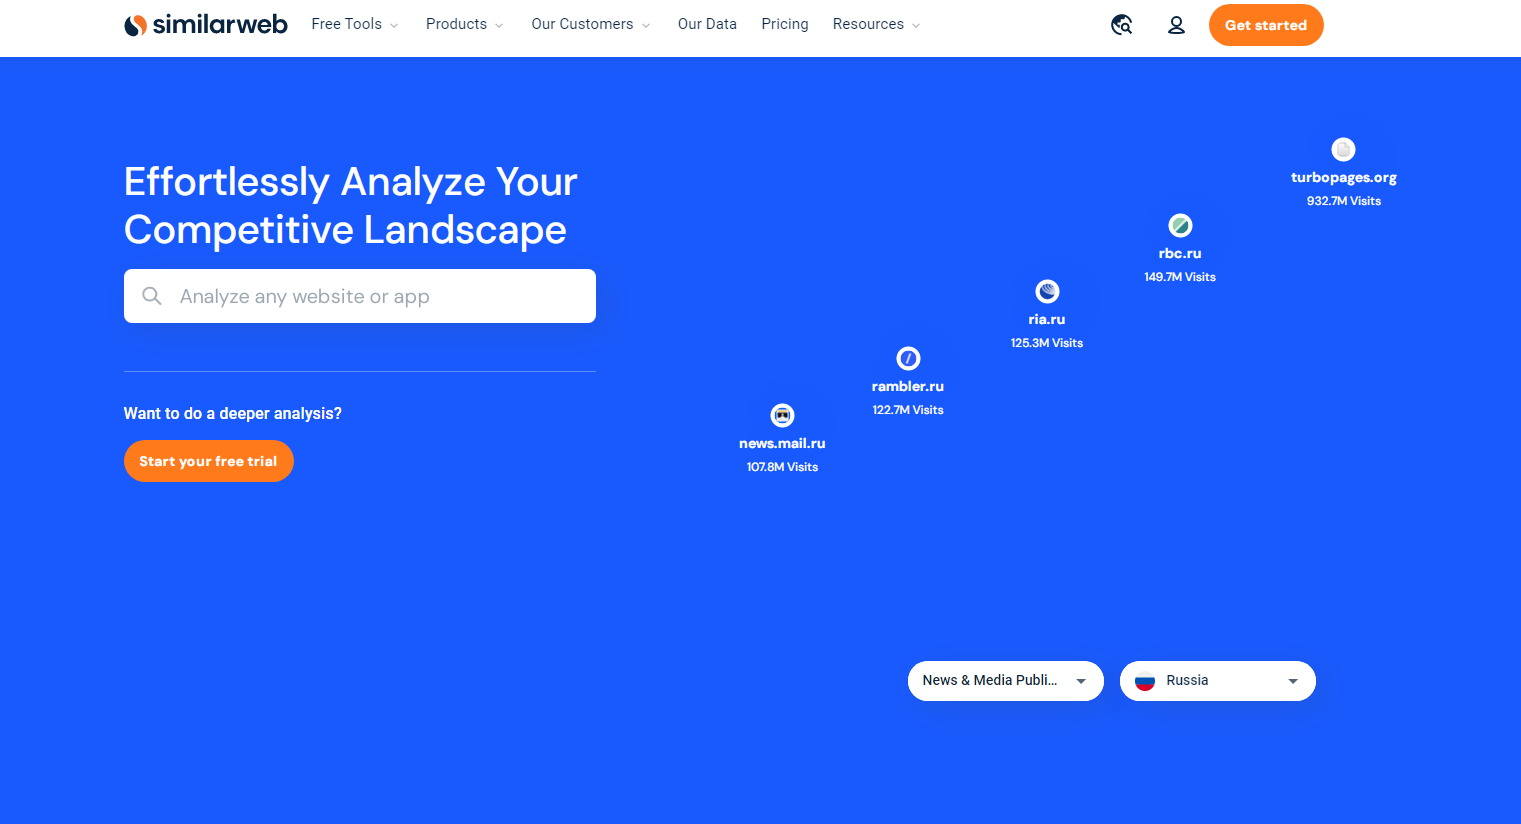Go to Pricing page
Viewport: 1521px width, 824px height.
click(x=785, y=24)
